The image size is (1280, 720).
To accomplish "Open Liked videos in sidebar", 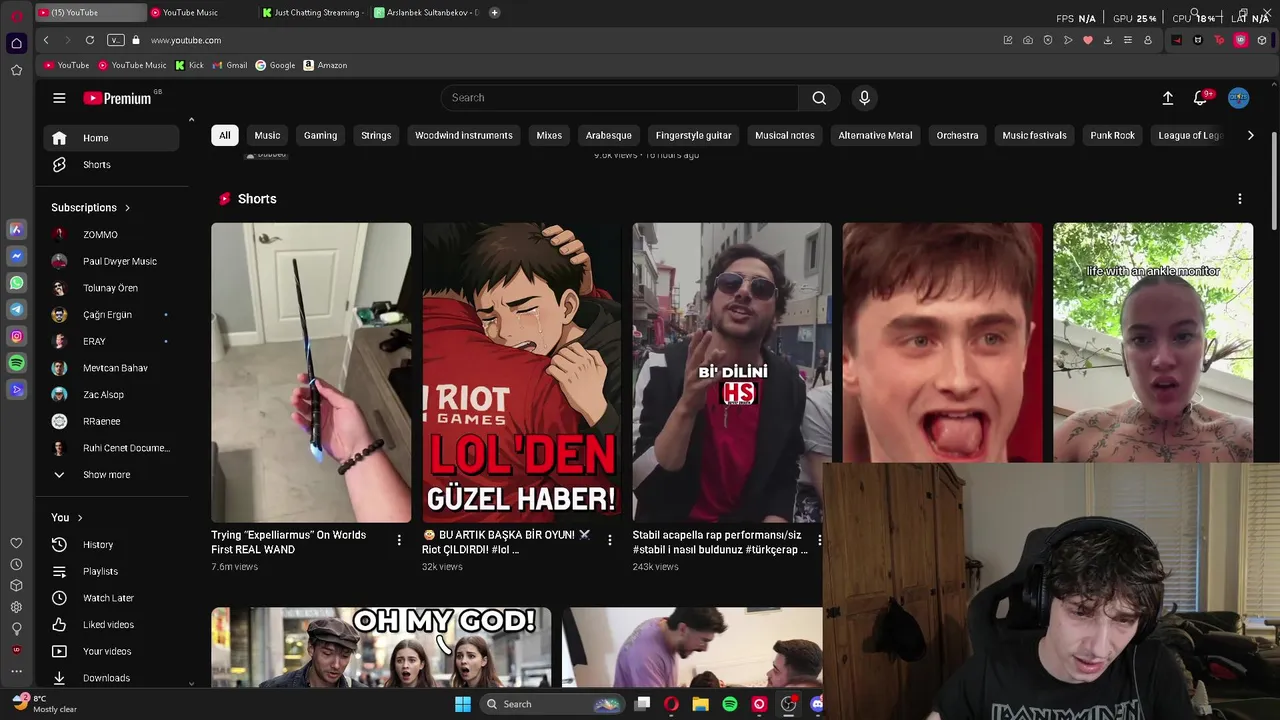I will coord(111,625).
